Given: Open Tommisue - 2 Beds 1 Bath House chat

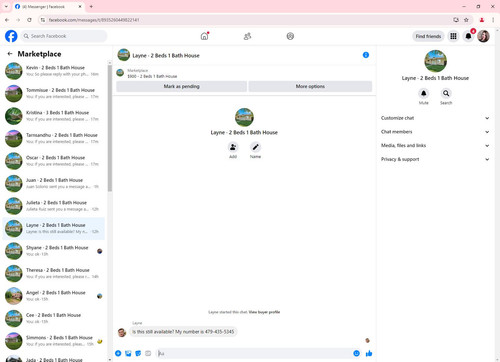Looking at the screenshot, I should click(x=54, y=93).
